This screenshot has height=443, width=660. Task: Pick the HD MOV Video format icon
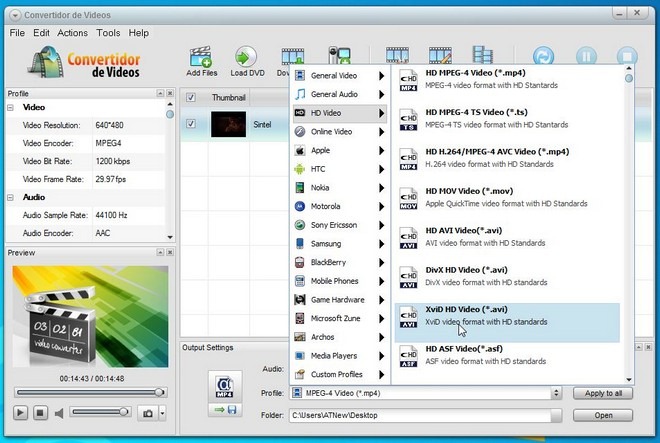pyautogui.click(x=408, y=198)
